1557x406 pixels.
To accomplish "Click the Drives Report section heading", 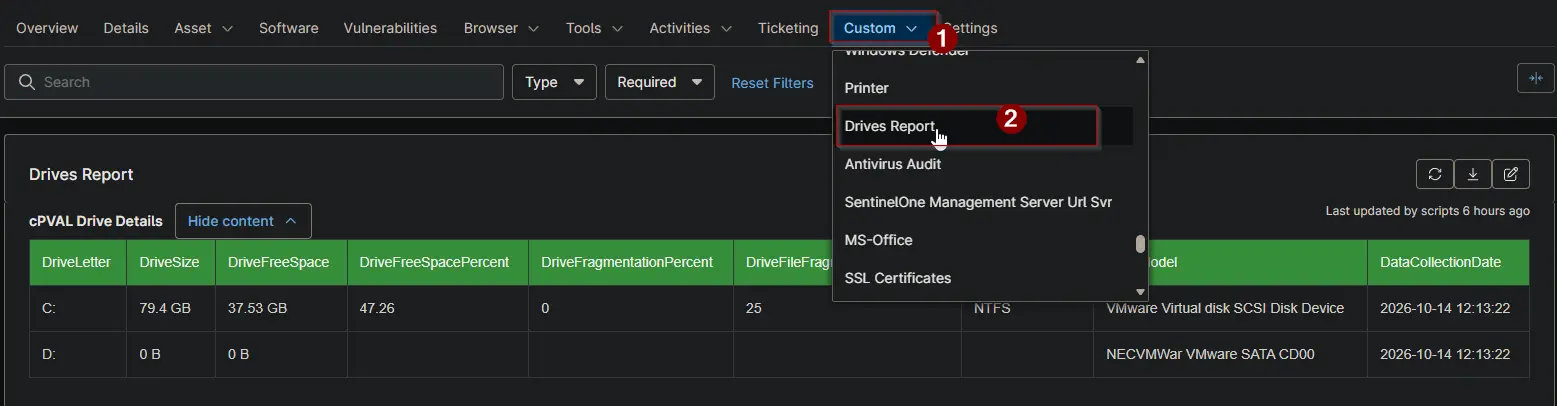I will coord(81,174).
